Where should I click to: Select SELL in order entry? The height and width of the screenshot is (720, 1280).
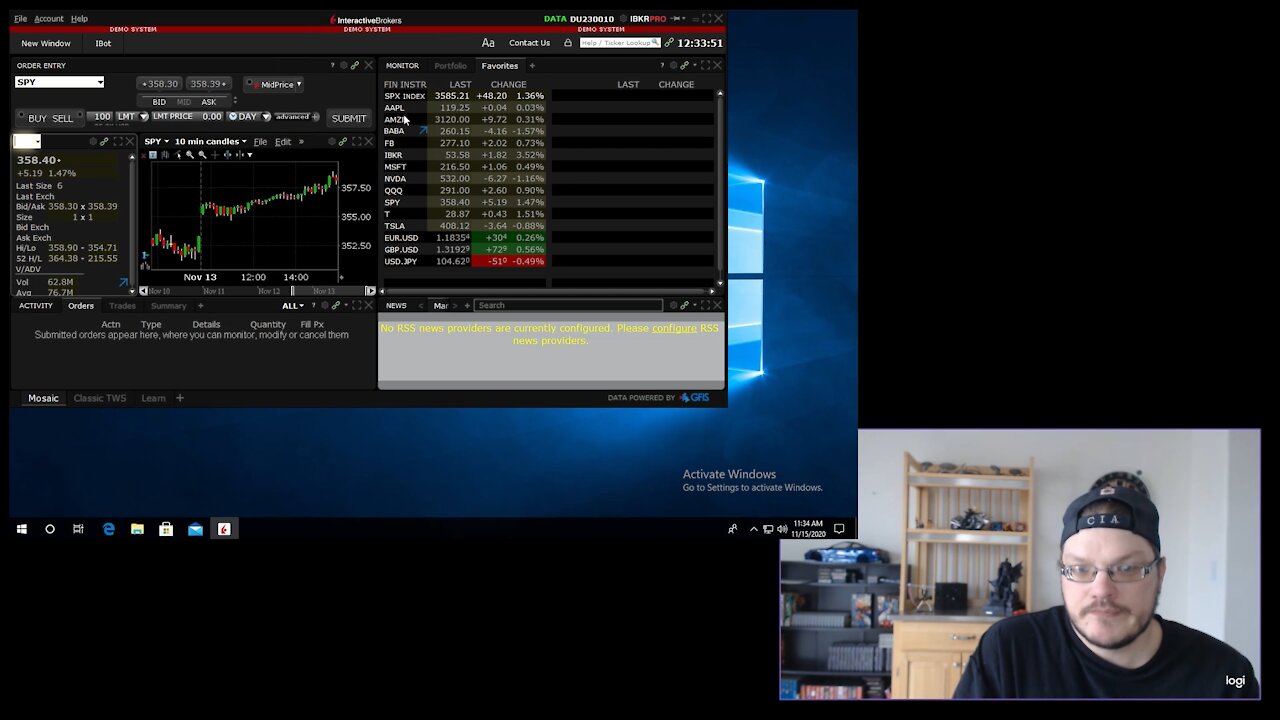62,118
